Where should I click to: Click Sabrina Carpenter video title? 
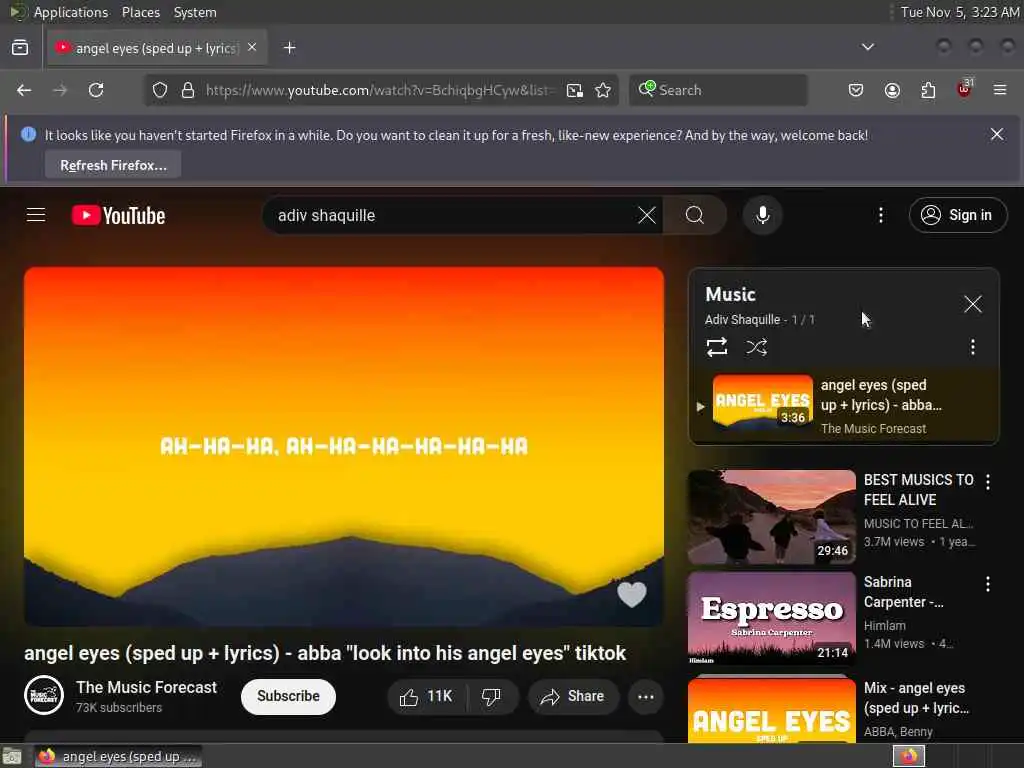tap(903, 592)
